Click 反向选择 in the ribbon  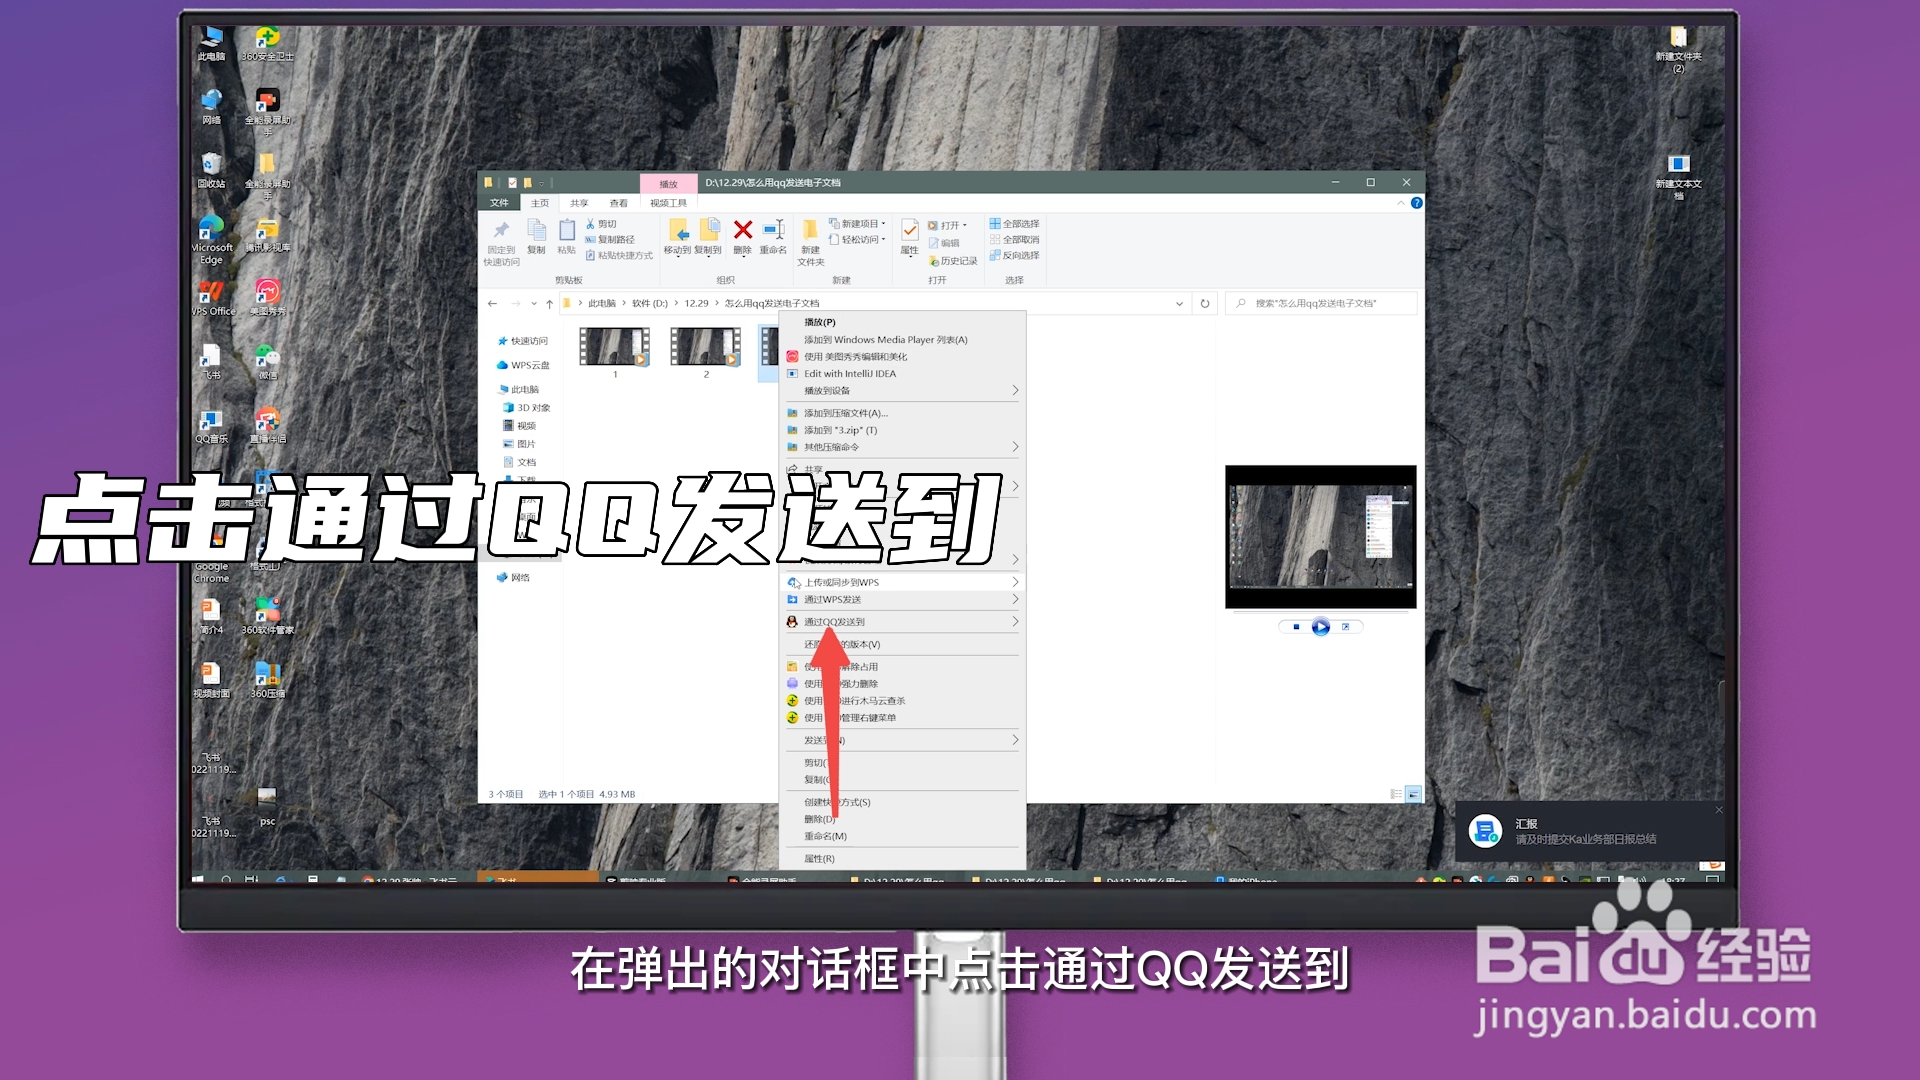click(x=1015, y=256)
